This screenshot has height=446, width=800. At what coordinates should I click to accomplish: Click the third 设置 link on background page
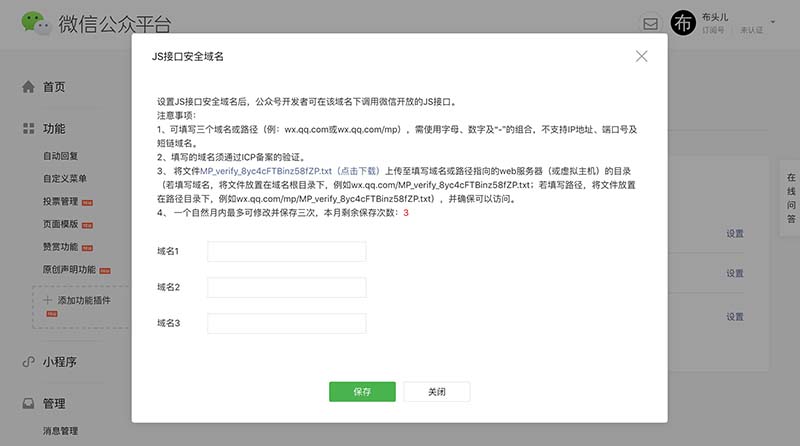tap(735, 317)
